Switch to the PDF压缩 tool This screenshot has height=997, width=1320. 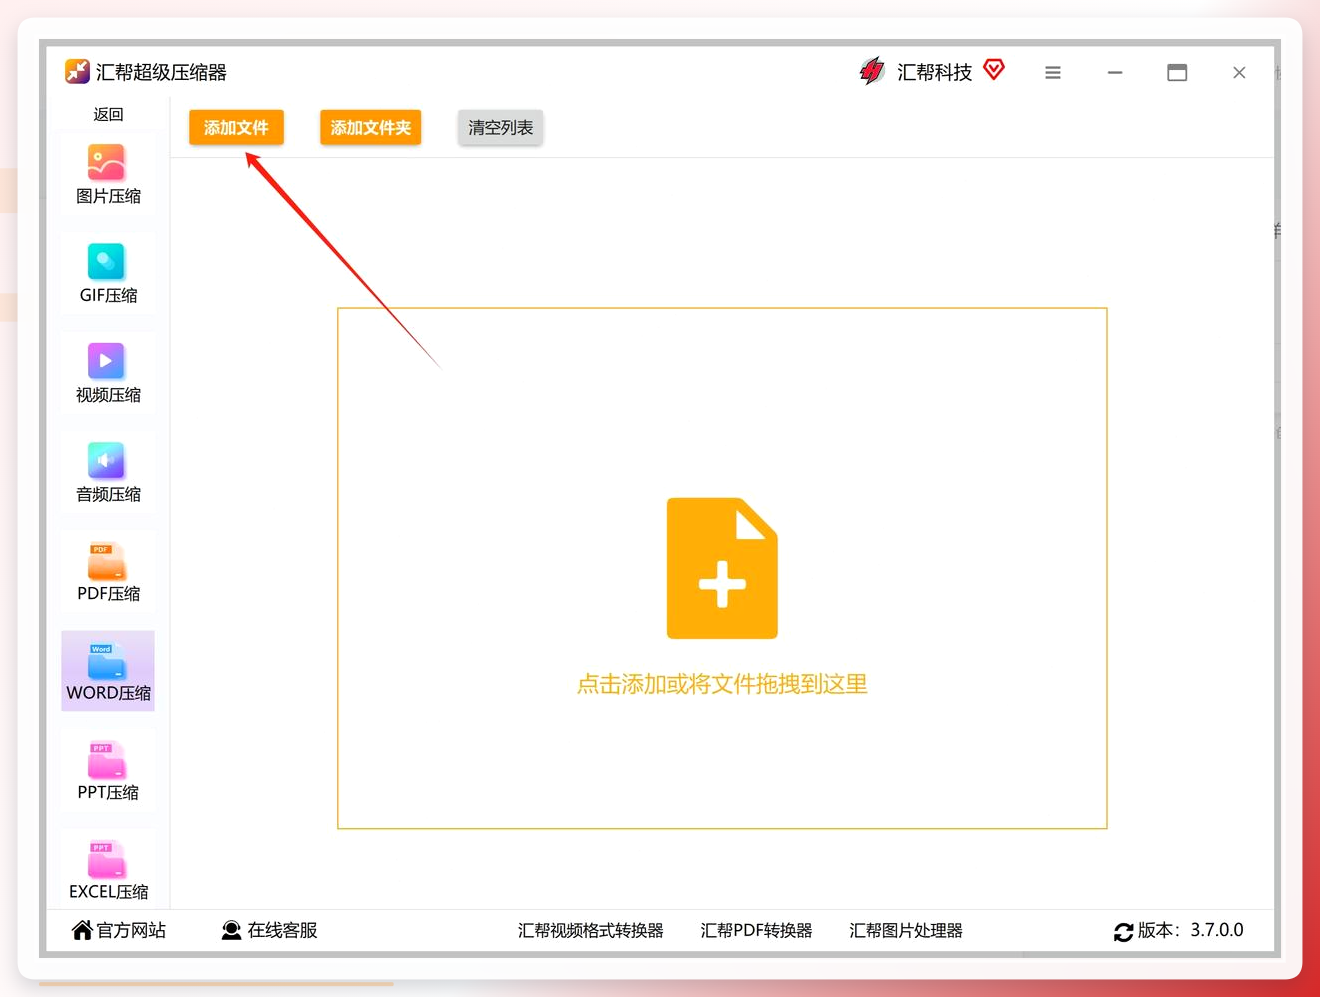(x=108, y=572)
